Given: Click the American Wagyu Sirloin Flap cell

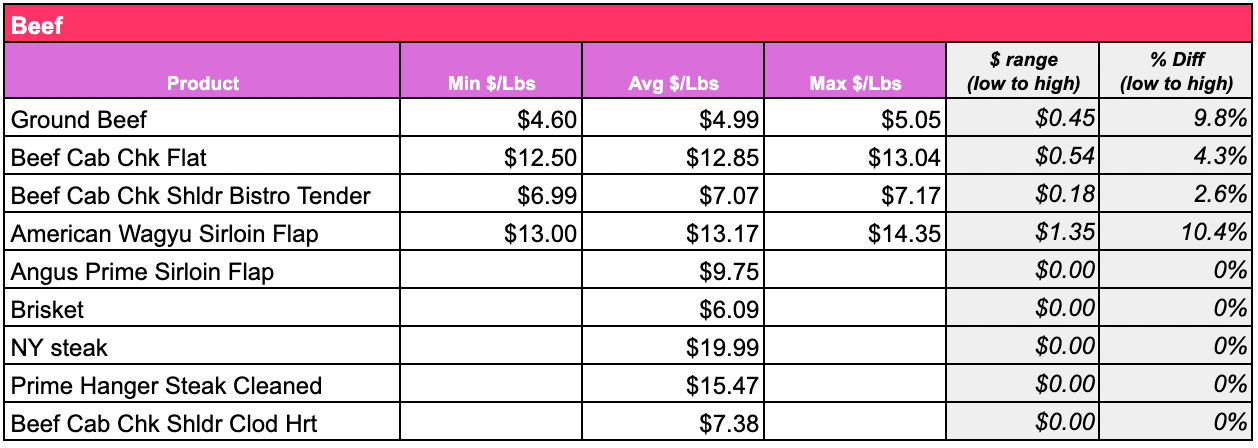Looking at the screenshot, I should (x=203, y=234).
